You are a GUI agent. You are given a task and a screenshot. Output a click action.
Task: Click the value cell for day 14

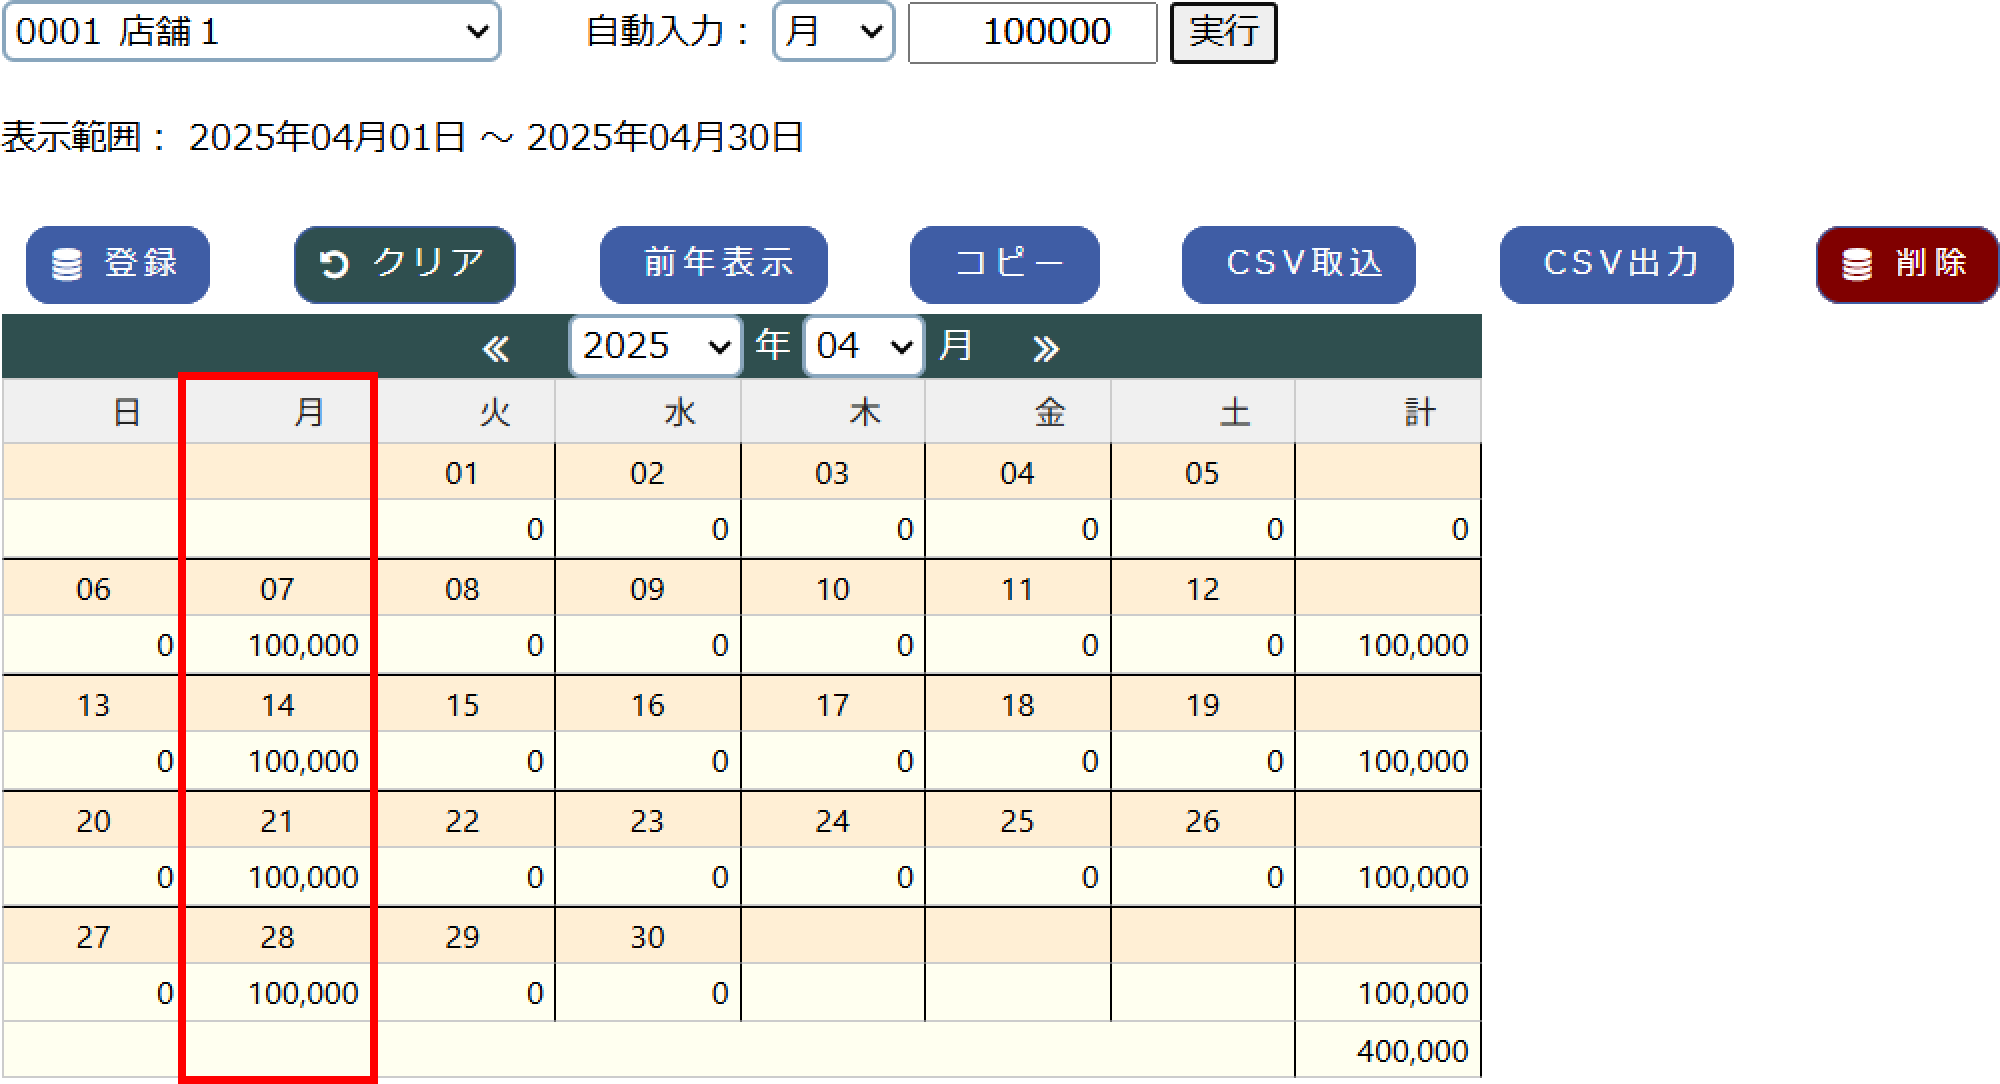tap(278, 761)
